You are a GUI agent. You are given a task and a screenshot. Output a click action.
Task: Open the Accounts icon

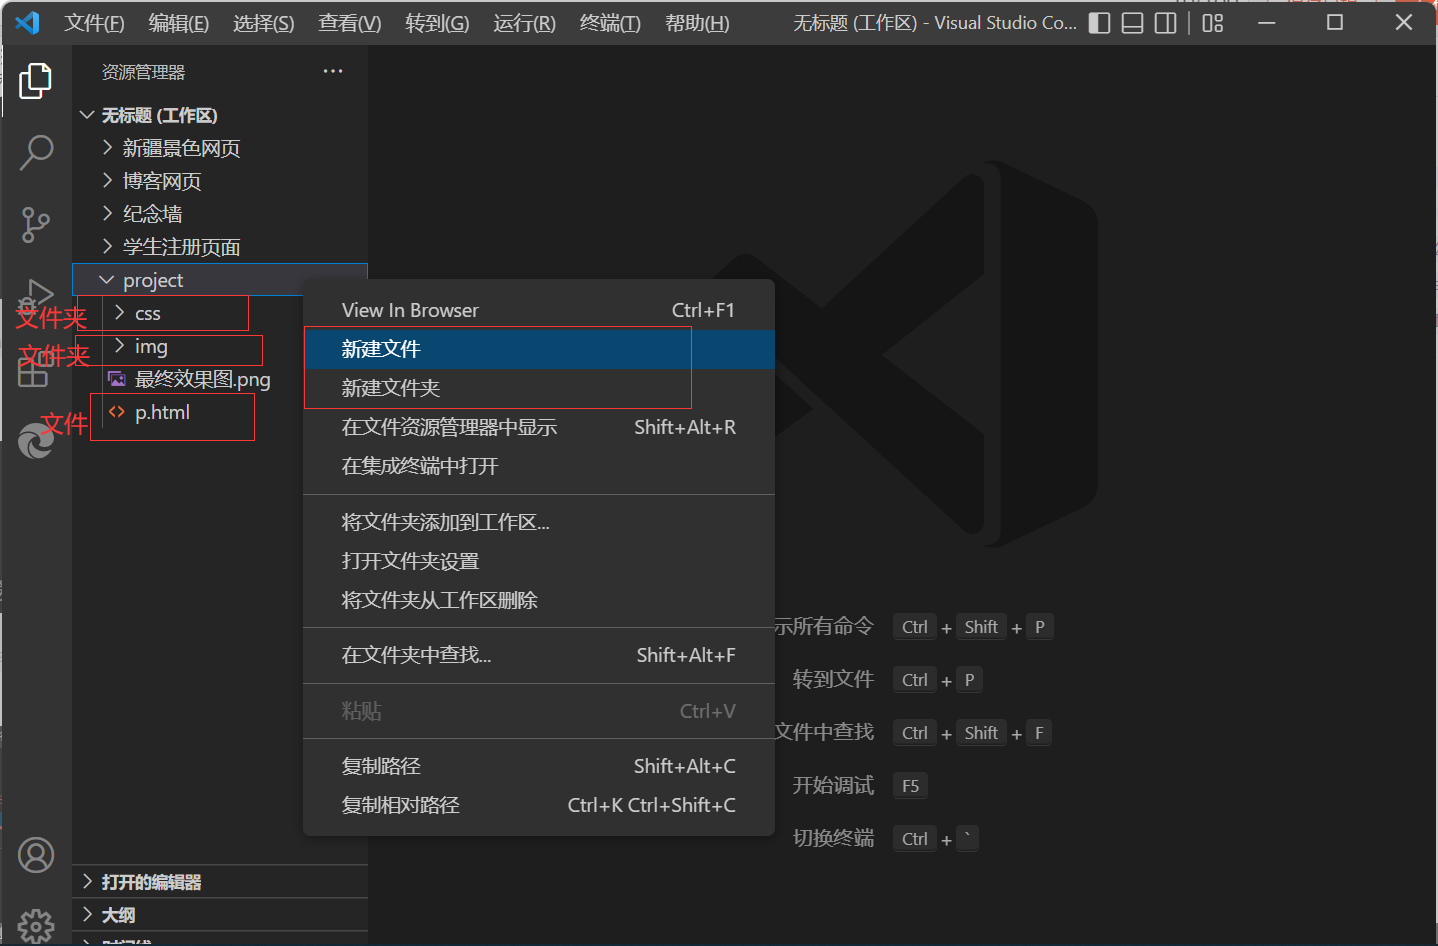point(36,855)
